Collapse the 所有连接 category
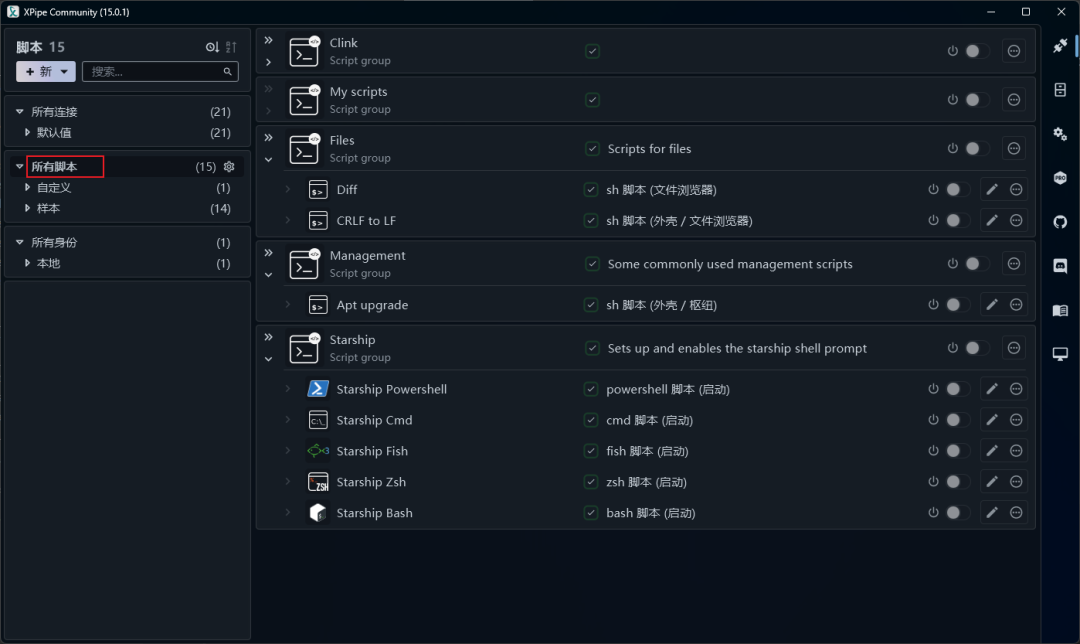Image resolution: width=1080 pixels, height=644 pixels. [19, 112]
